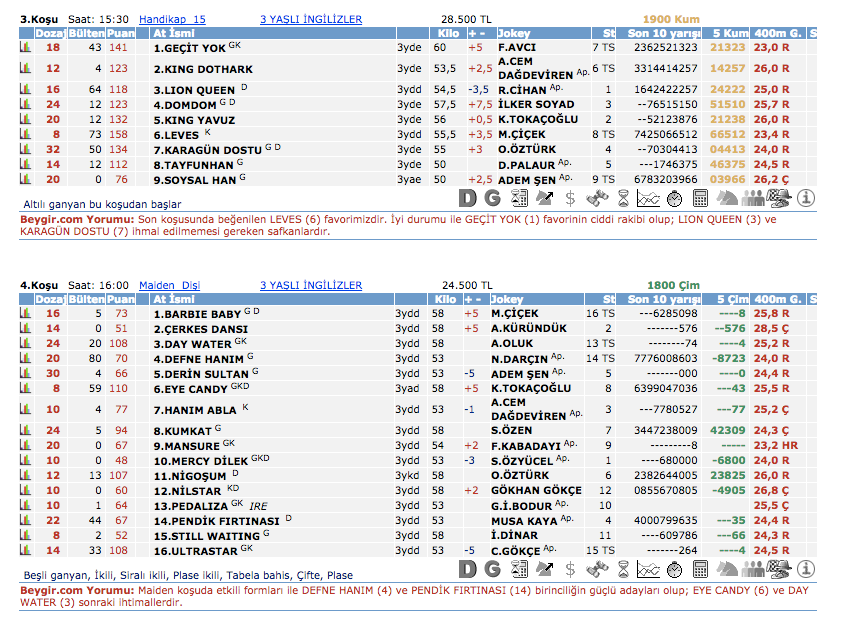The image size is (844, 626).
Task: Open the checkered flag icon under race 4
Action: point(779,569)
